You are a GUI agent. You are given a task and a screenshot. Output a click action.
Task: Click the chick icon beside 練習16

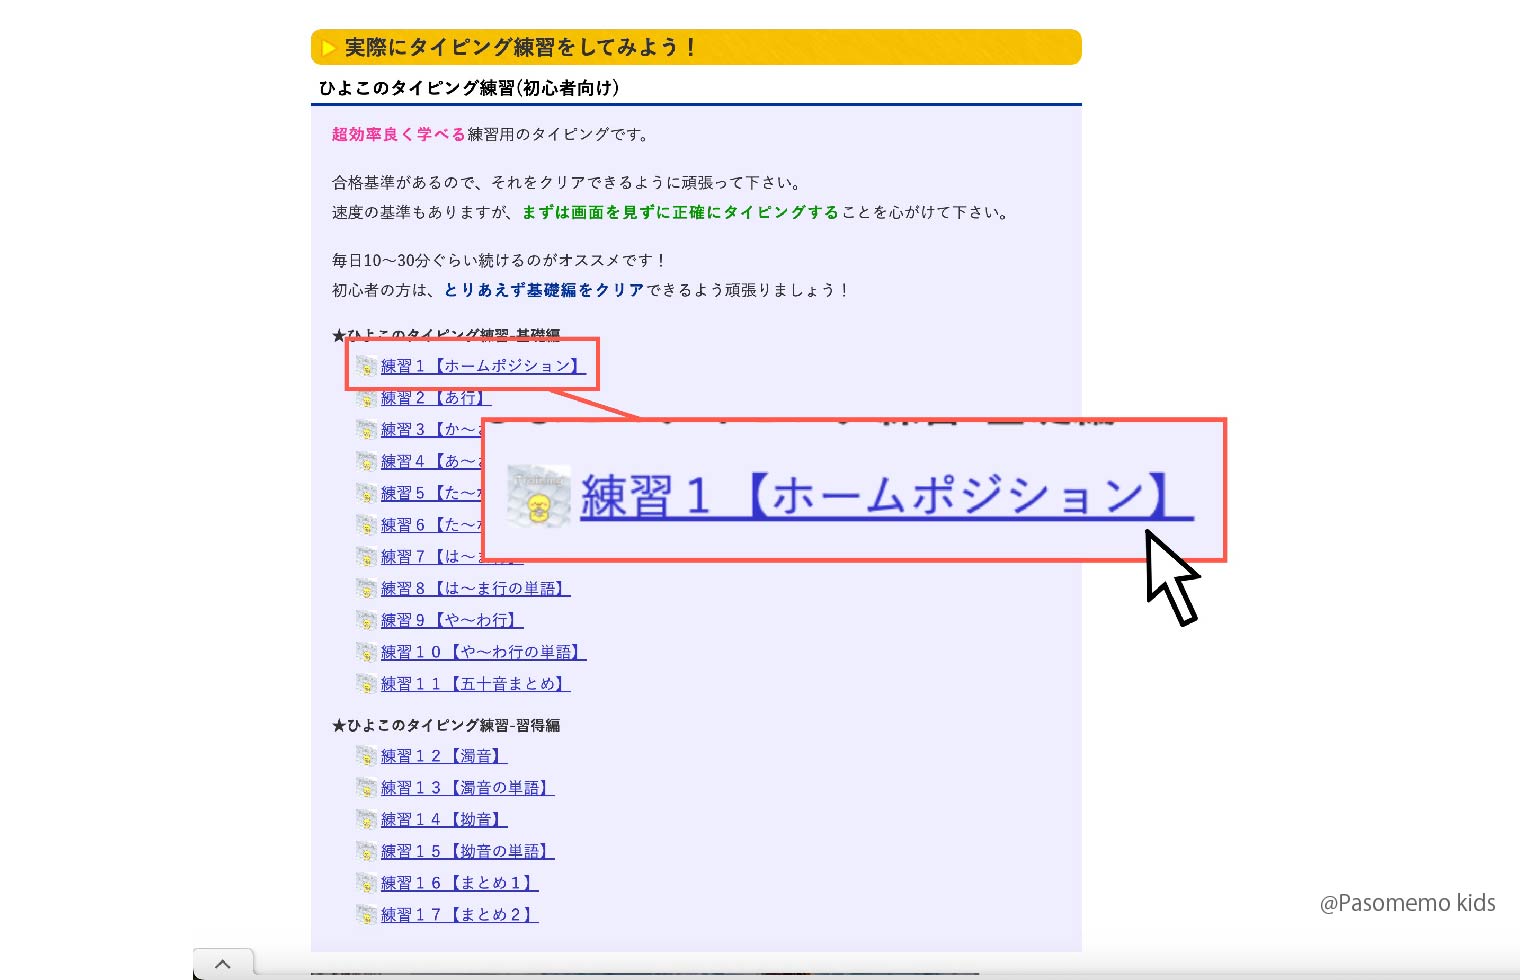[x=367, y=883]
